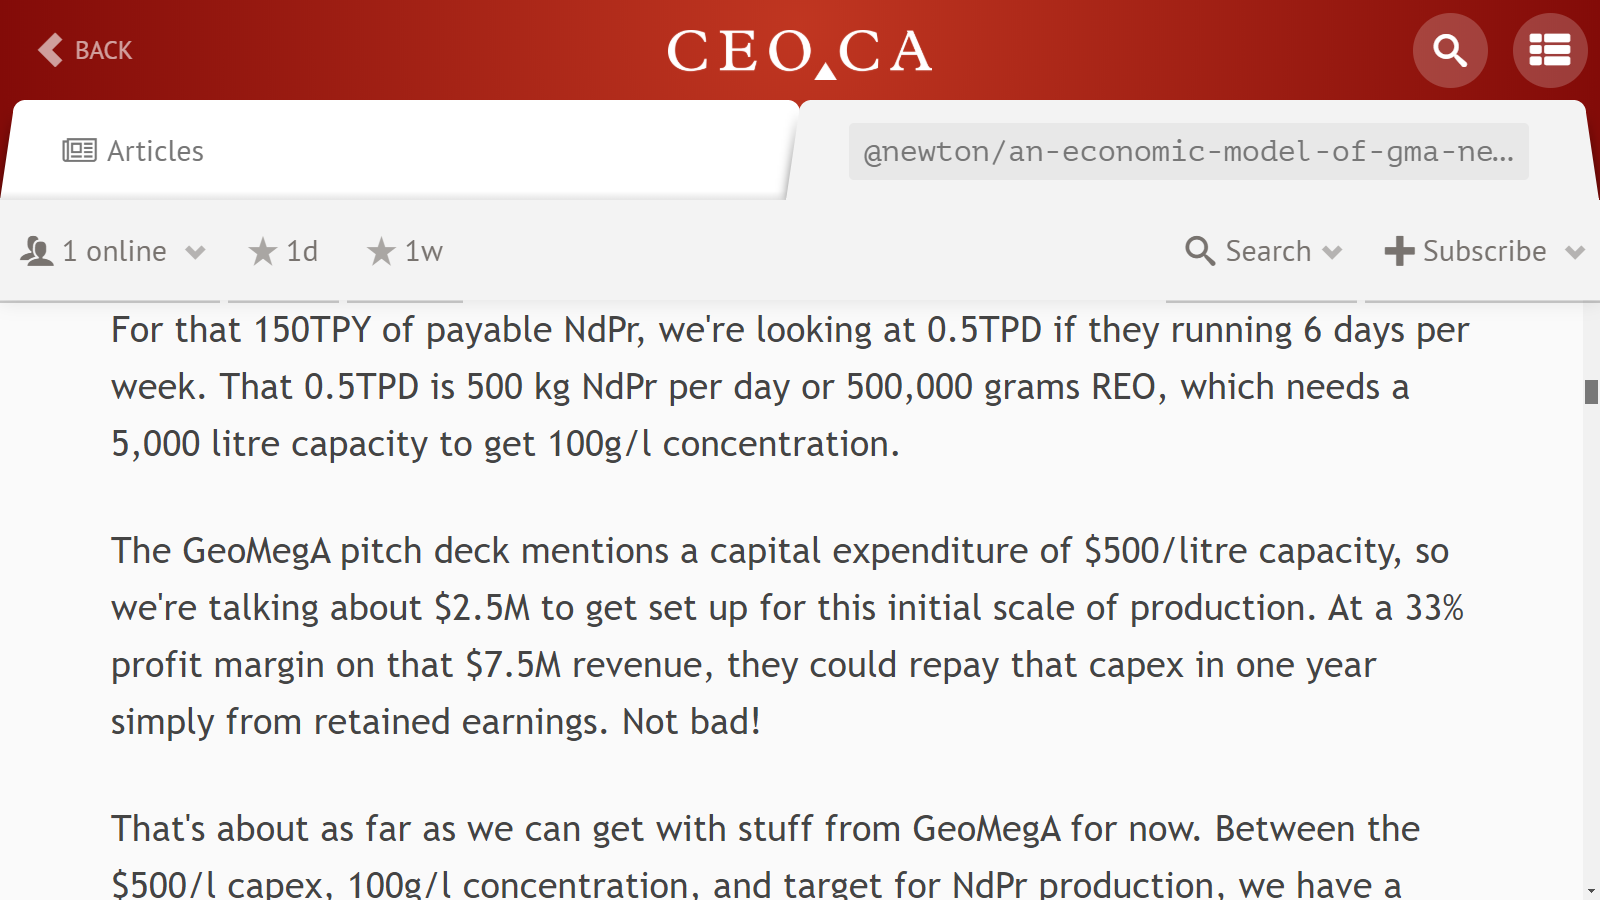Open search via the magnifier circle button

[x=1450, y=50]
